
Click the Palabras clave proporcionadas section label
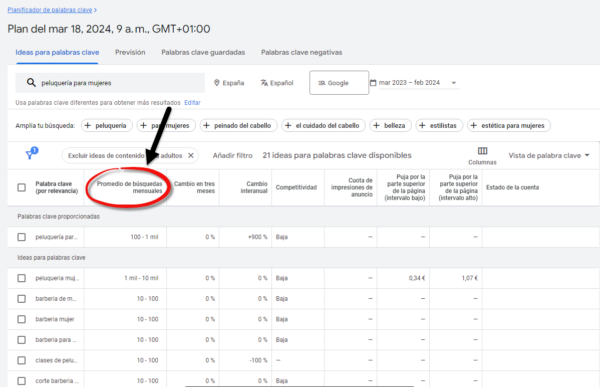[59, 217]
